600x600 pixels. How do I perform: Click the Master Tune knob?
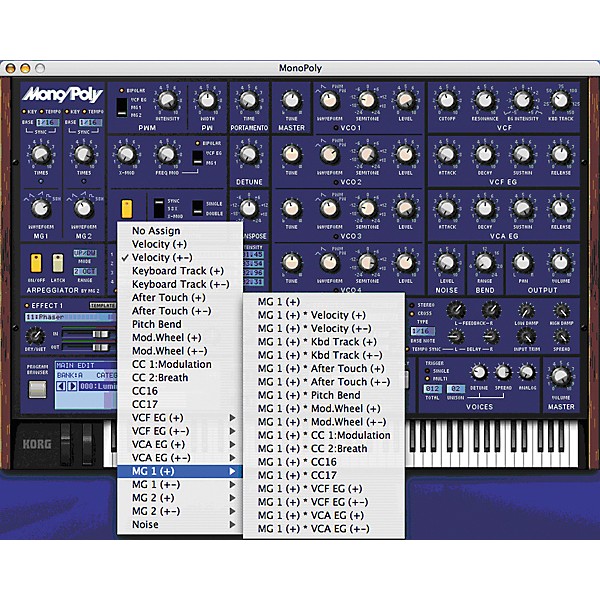pyautogui.click(x=291, y=101)
